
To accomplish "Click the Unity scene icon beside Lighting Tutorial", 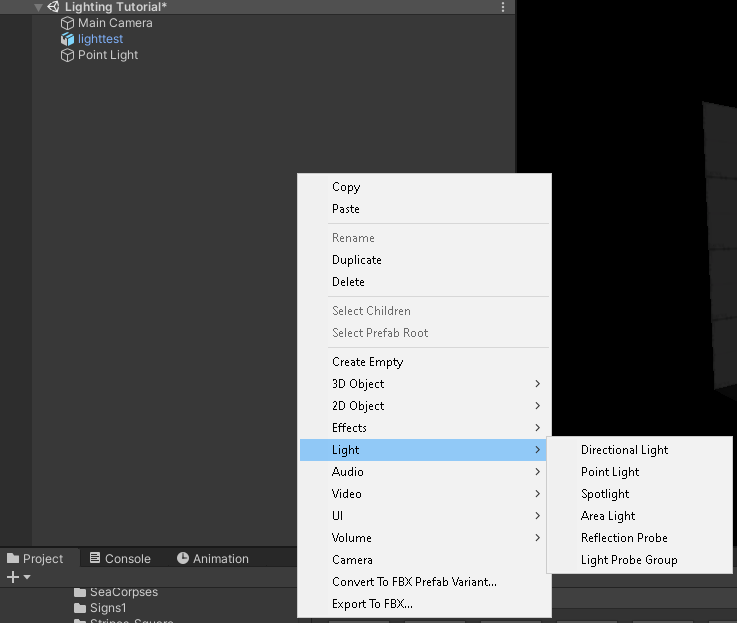I will (x=53, y=7).
